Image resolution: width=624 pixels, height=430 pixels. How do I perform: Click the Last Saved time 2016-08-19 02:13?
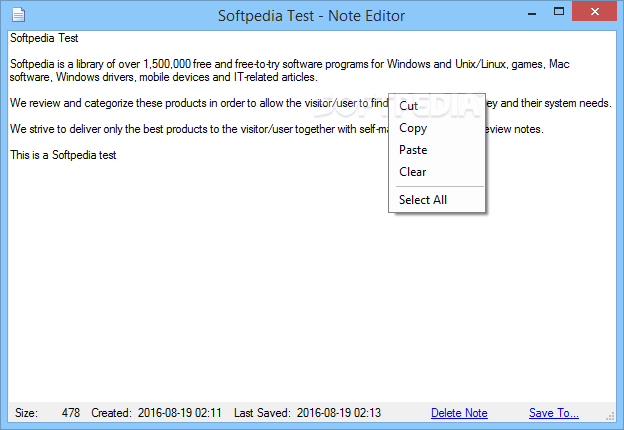339,413
